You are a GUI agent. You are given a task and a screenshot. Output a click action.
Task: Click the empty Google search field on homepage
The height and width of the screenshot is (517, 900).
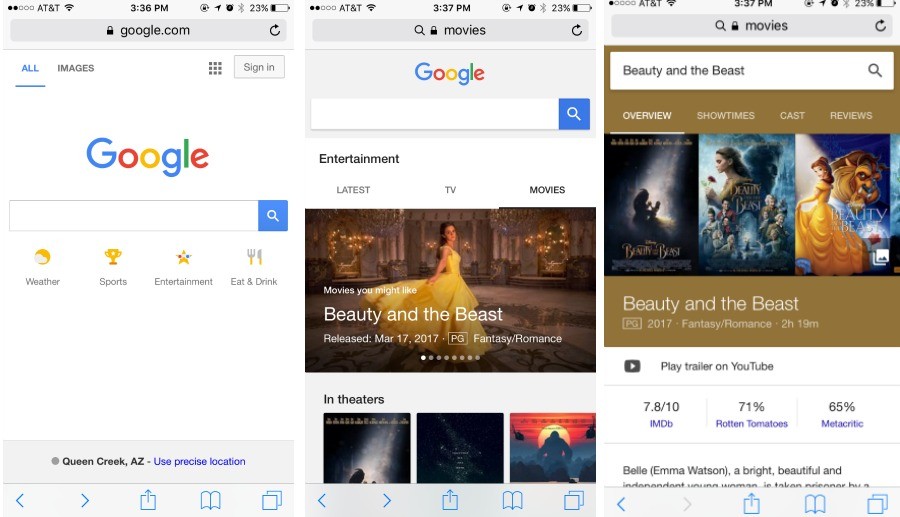[134, 216]
